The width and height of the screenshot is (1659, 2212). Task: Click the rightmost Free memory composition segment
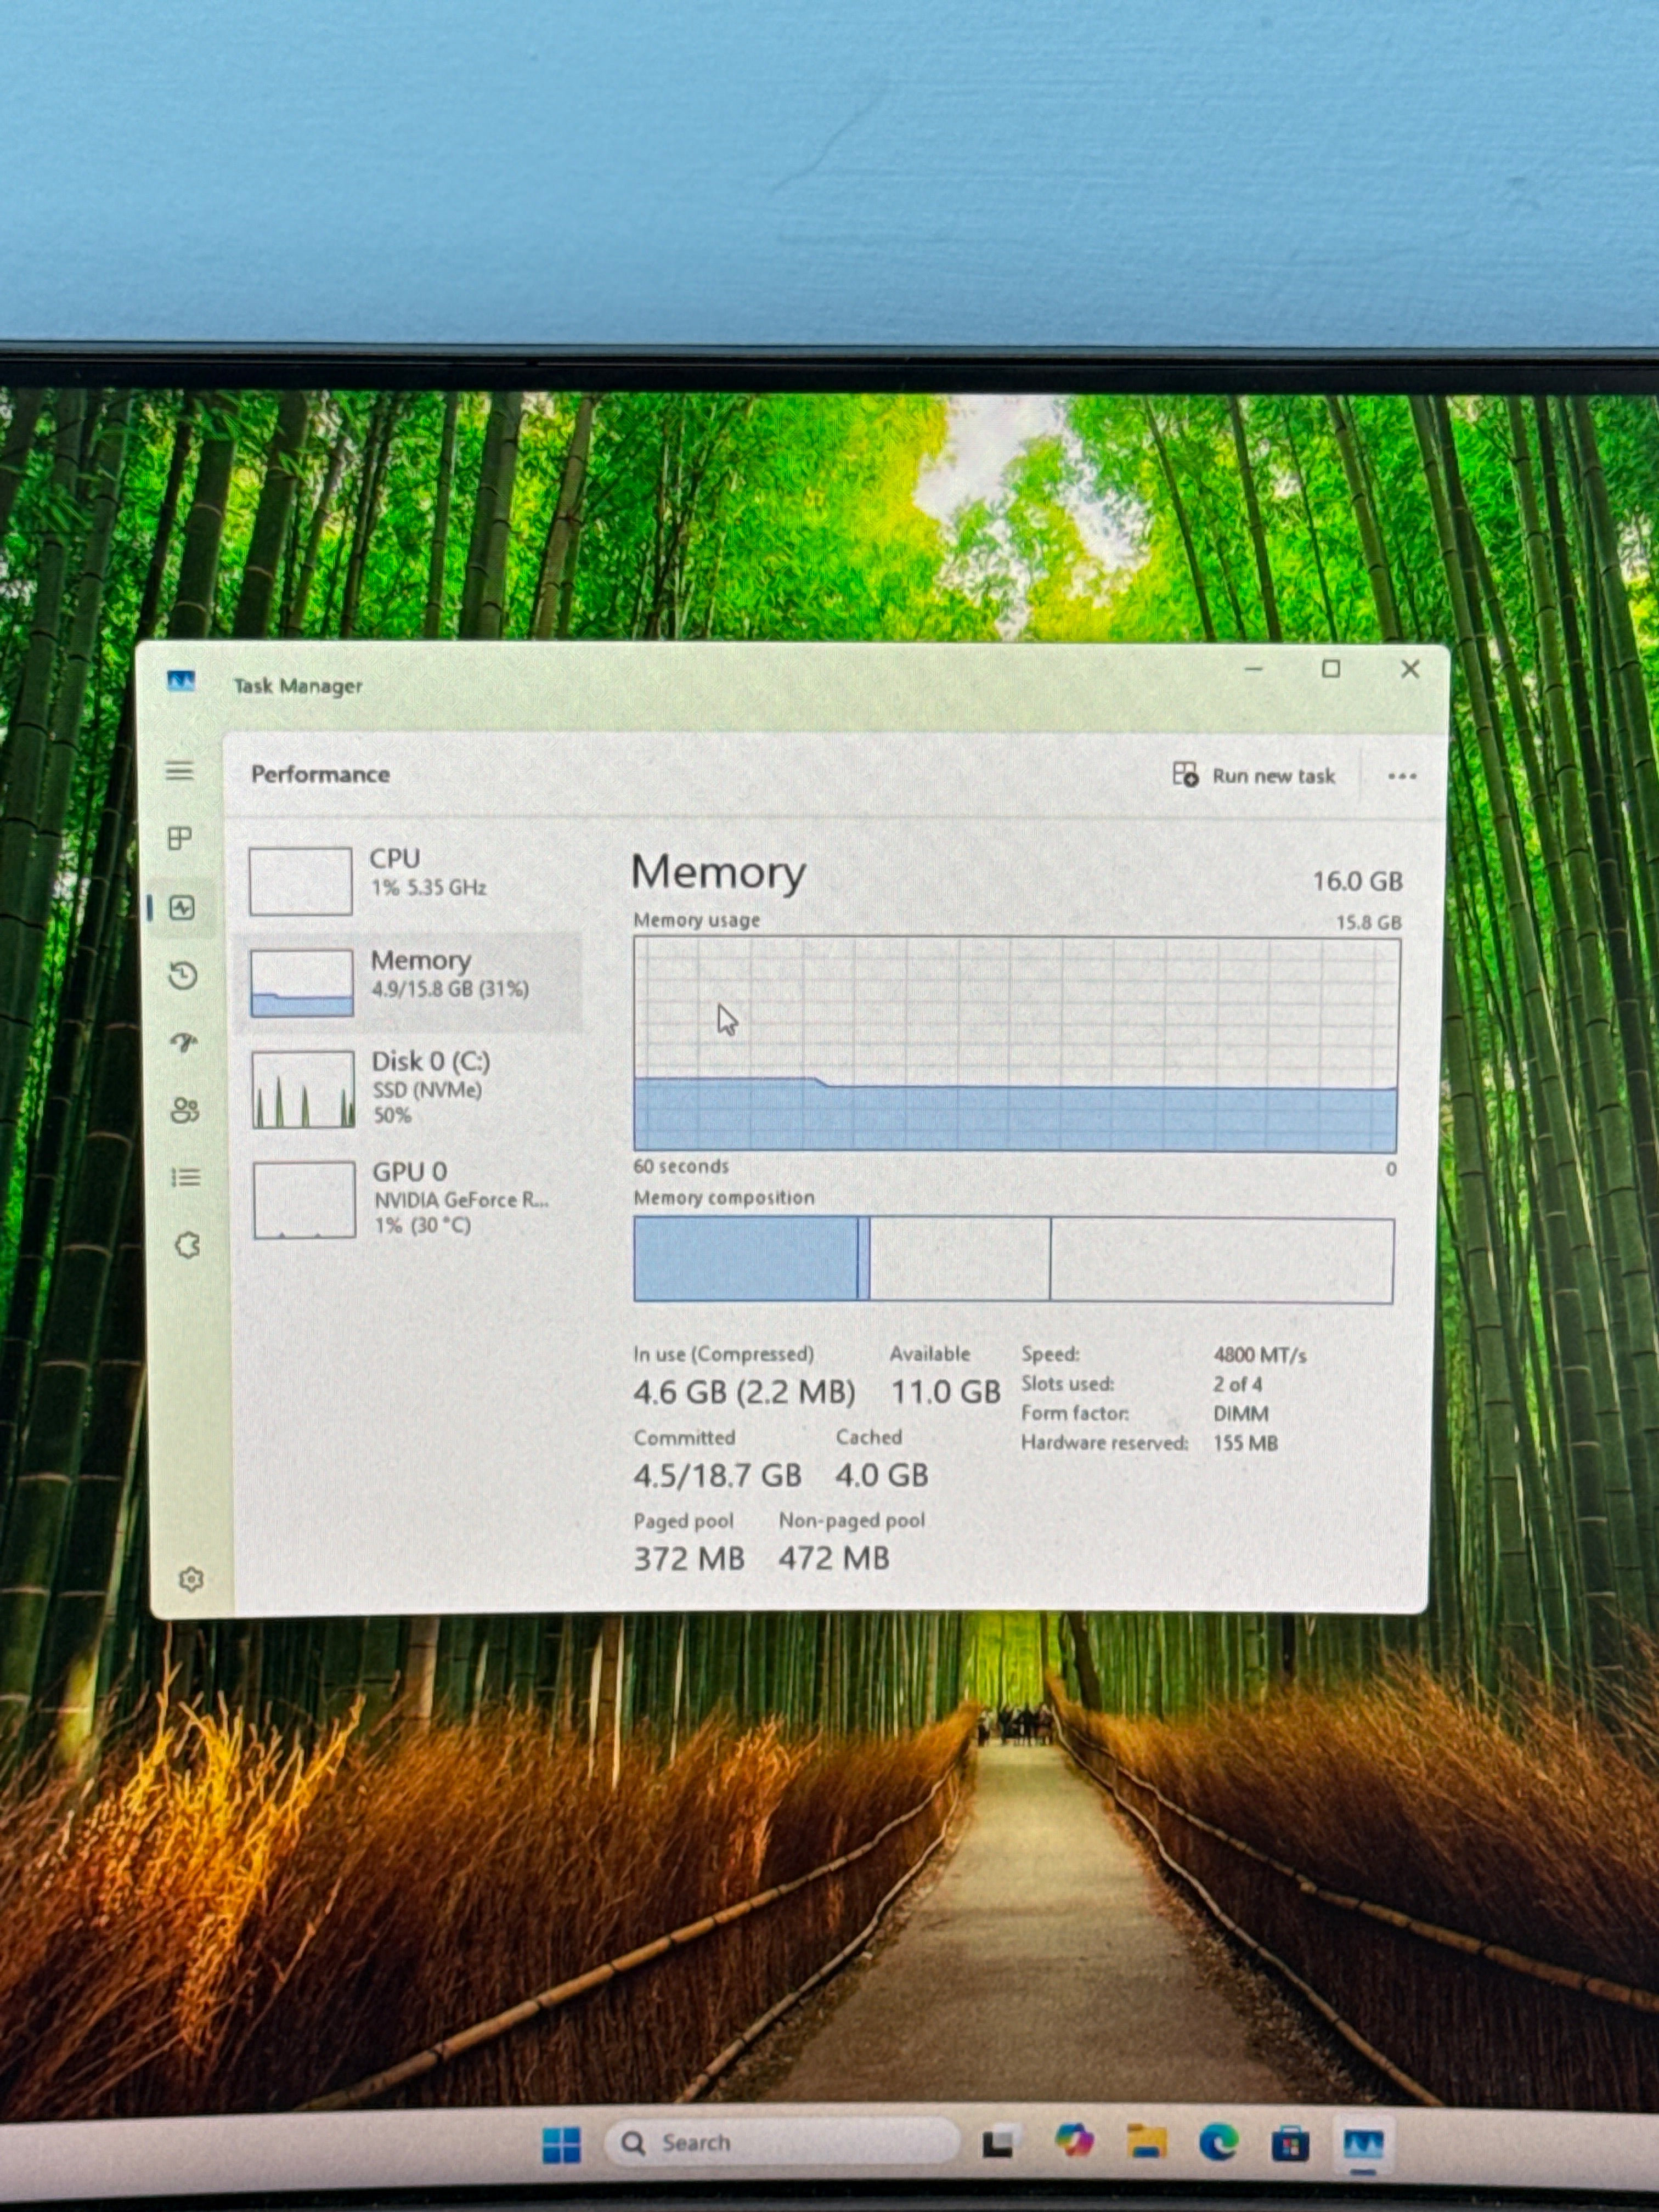1221,1260
